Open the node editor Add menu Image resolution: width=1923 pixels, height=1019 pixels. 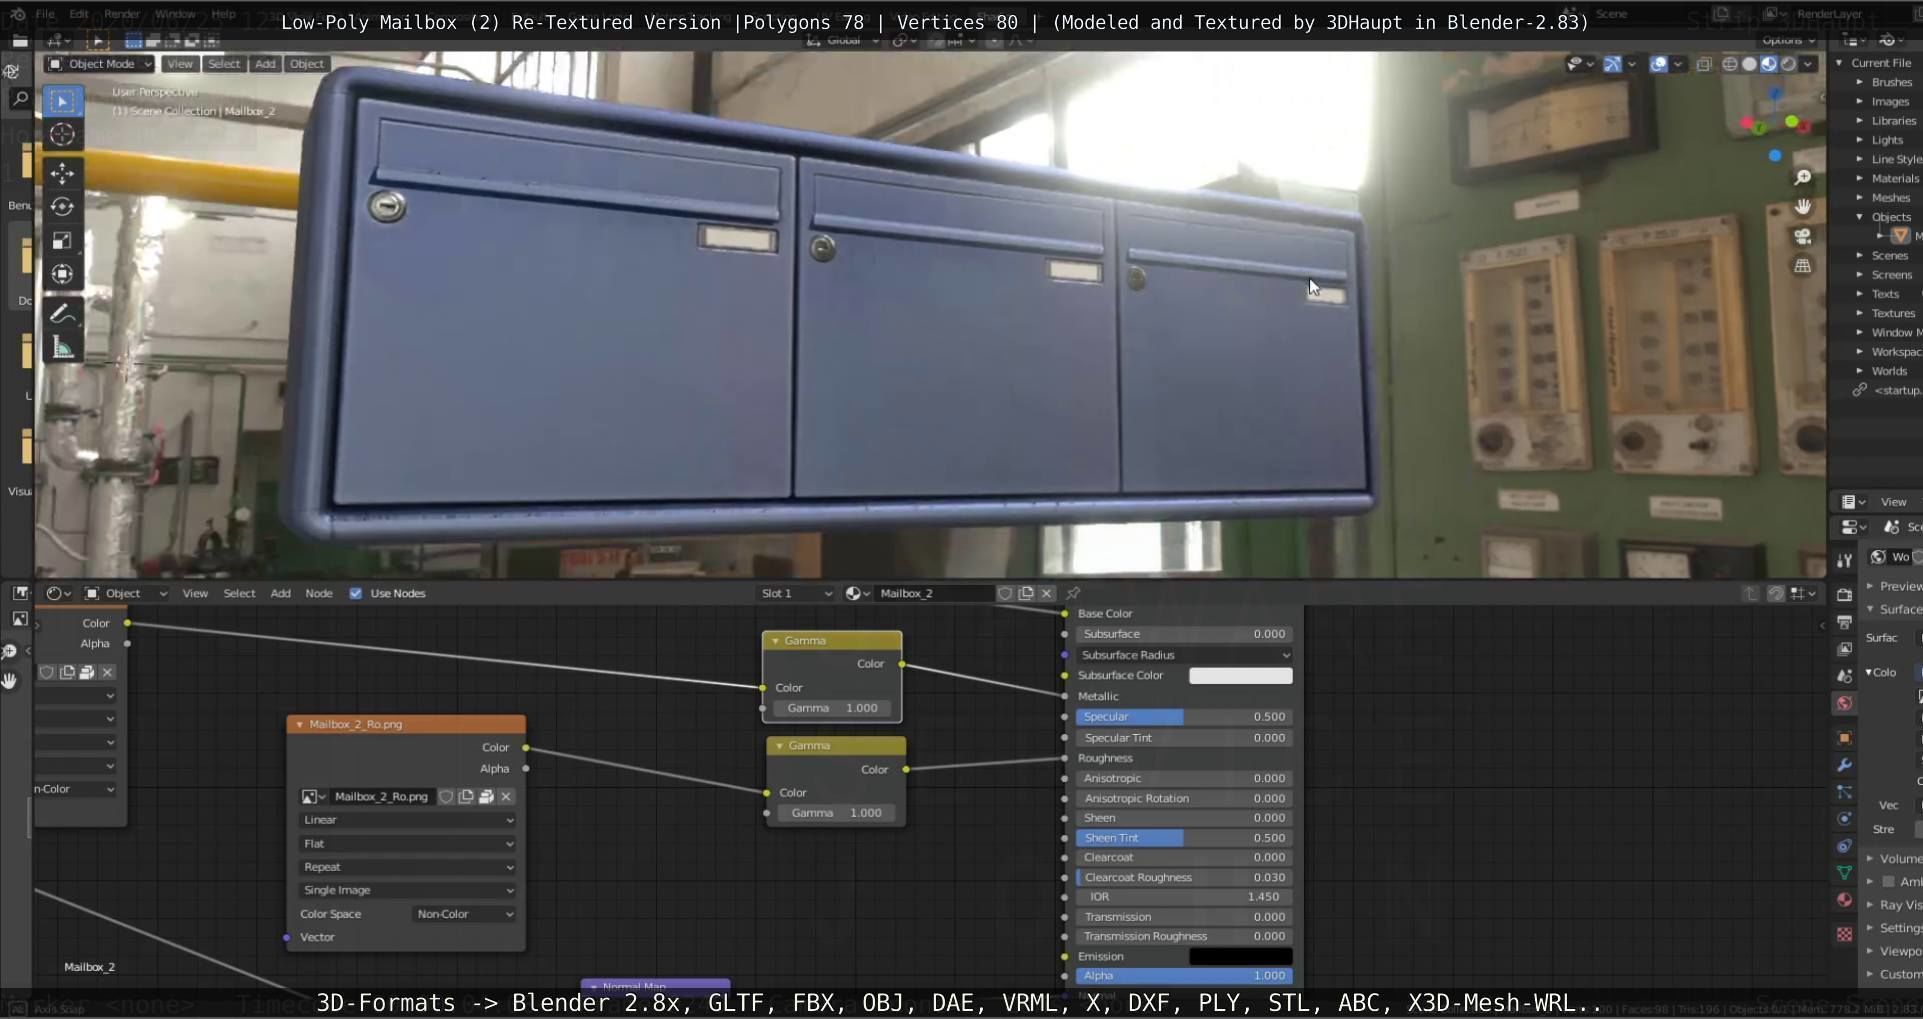tap(281, 593)
